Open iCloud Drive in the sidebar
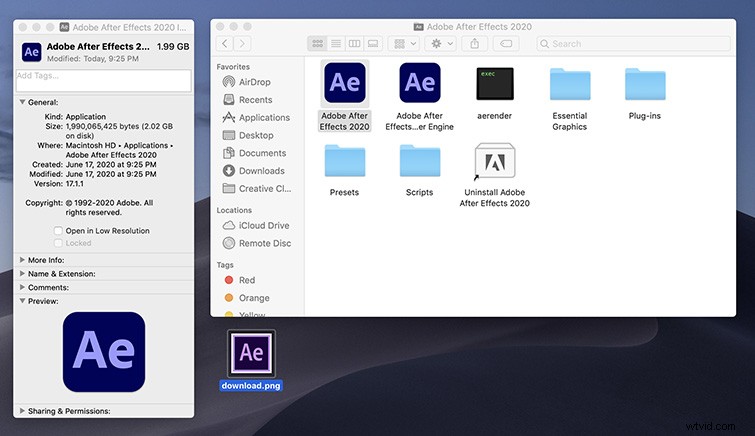Screen dimensions: 755x436 (x=256, y=225)
